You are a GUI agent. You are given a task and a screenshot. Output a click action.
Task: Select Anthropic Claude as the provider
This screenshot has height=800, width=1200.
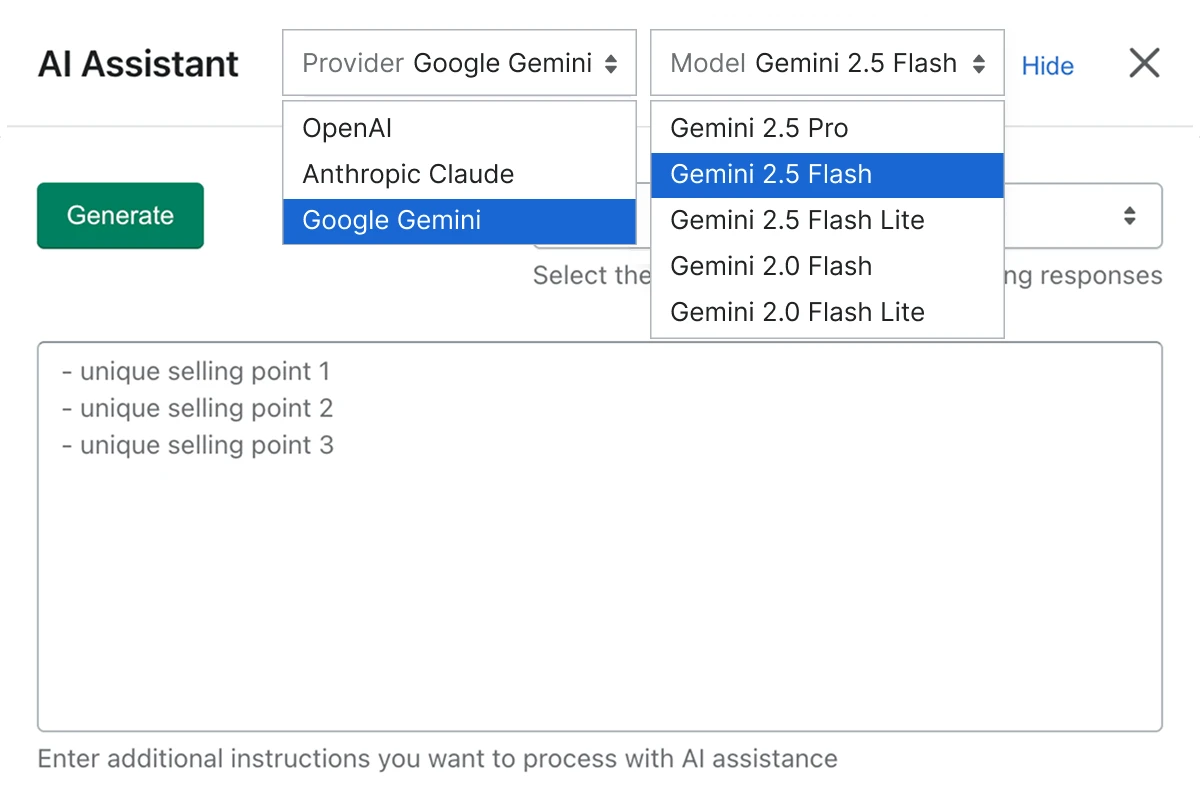[407, 174]
